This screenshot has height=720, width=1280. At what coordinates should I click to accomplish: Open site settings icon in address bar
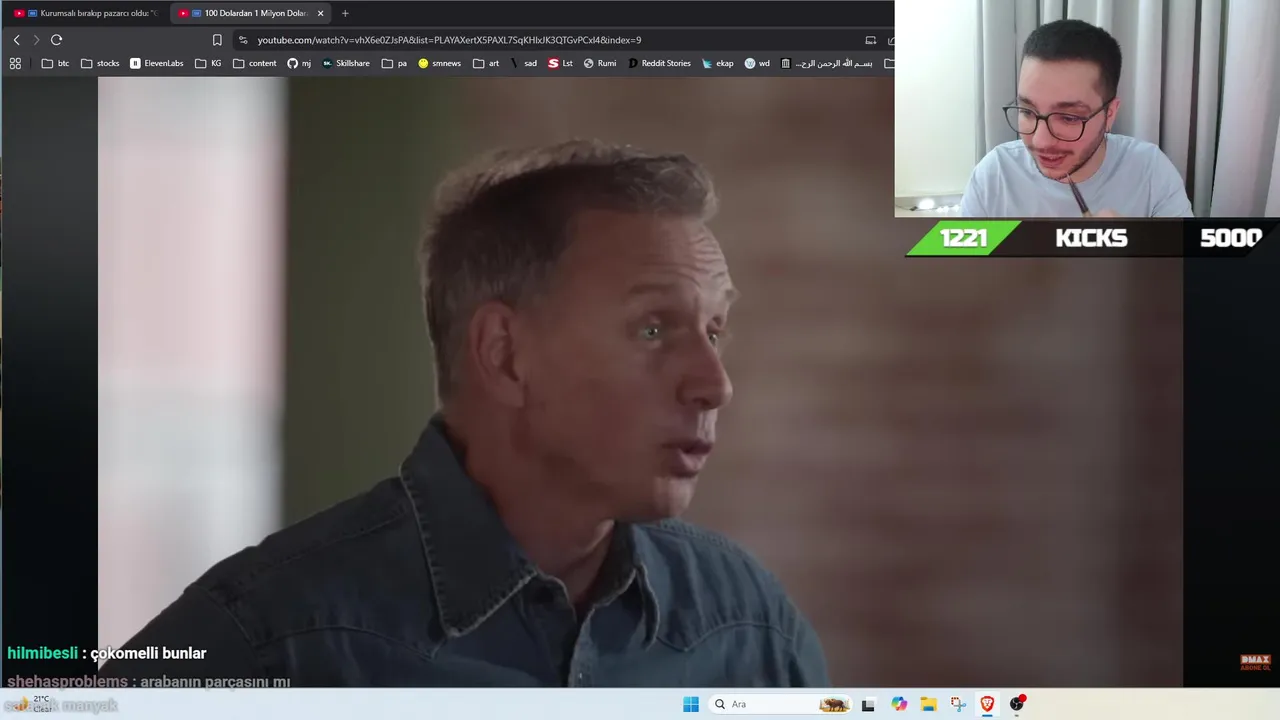(243, 40)
